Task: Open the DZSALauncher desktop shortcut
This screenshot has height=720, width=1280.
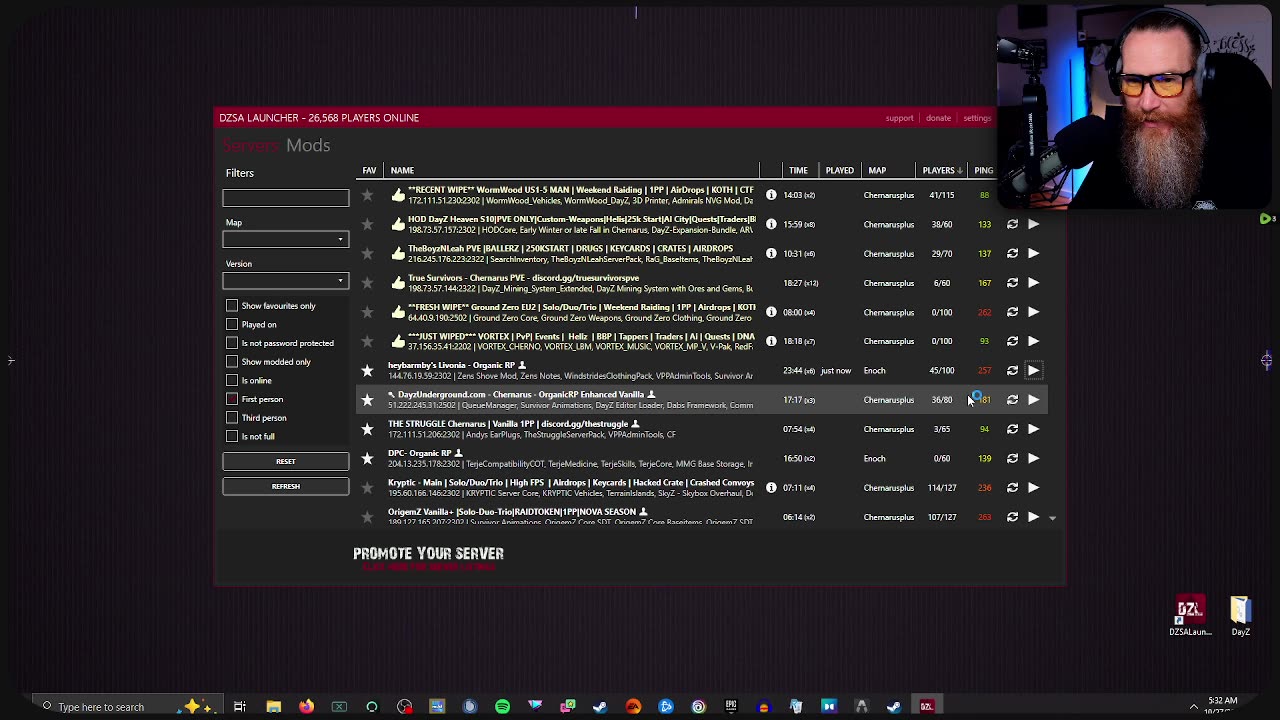Action: tap(1190, 616)
